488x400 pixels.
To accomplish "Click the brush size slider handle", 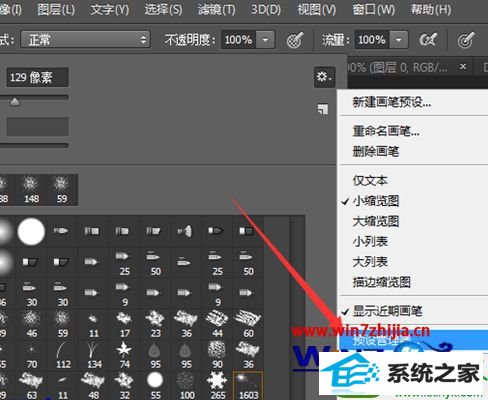I will click(x=15, y=102).
